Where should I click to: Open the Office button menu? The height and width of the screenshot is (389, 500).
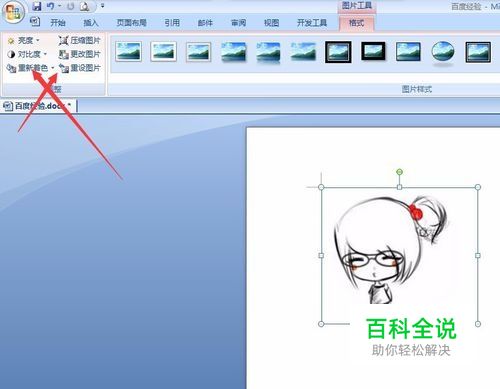13,12
